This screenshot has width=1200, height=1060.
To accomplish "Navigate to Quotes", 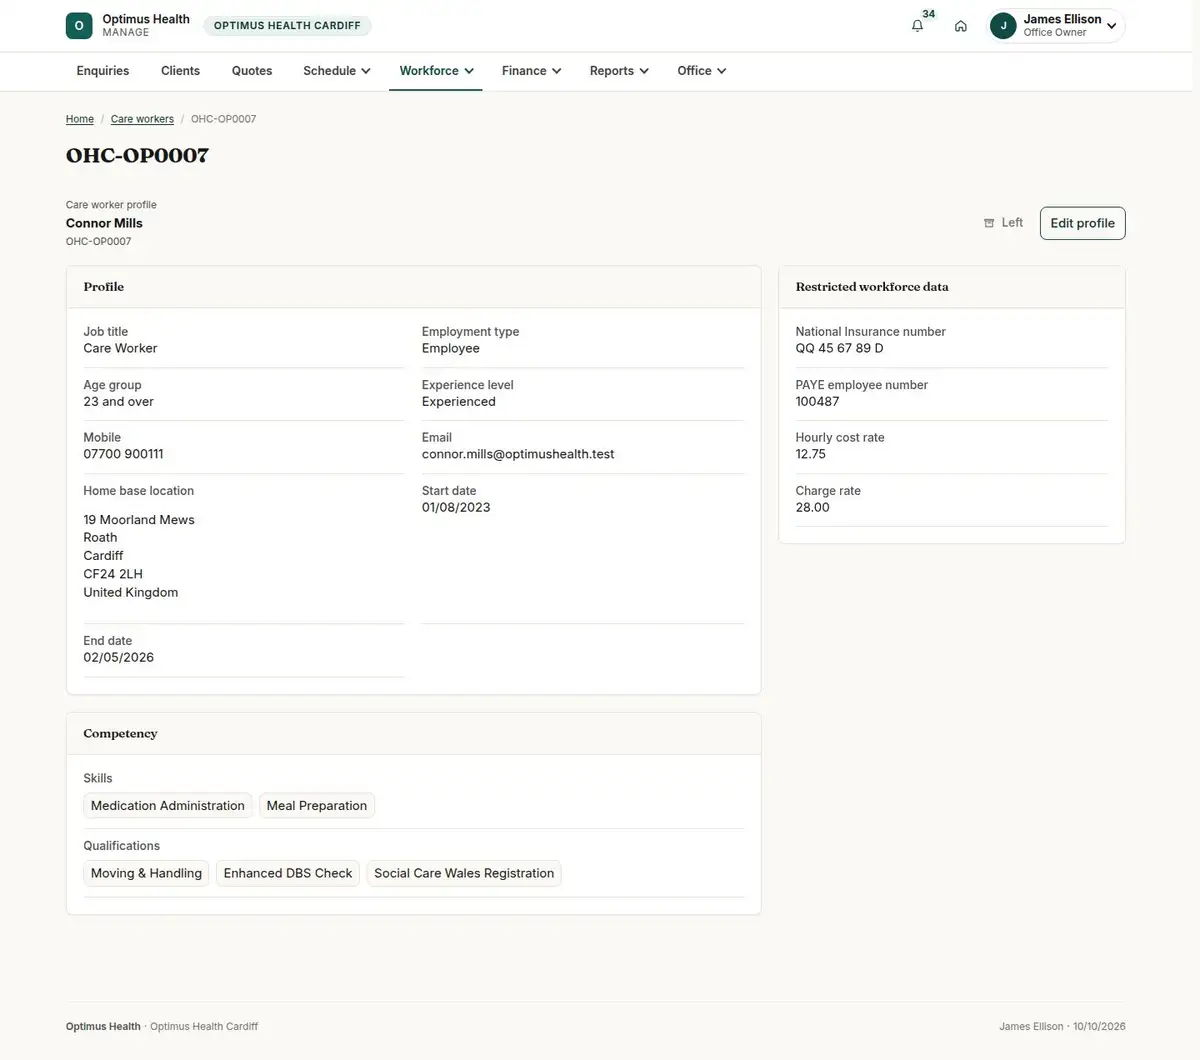I will 252,71.
